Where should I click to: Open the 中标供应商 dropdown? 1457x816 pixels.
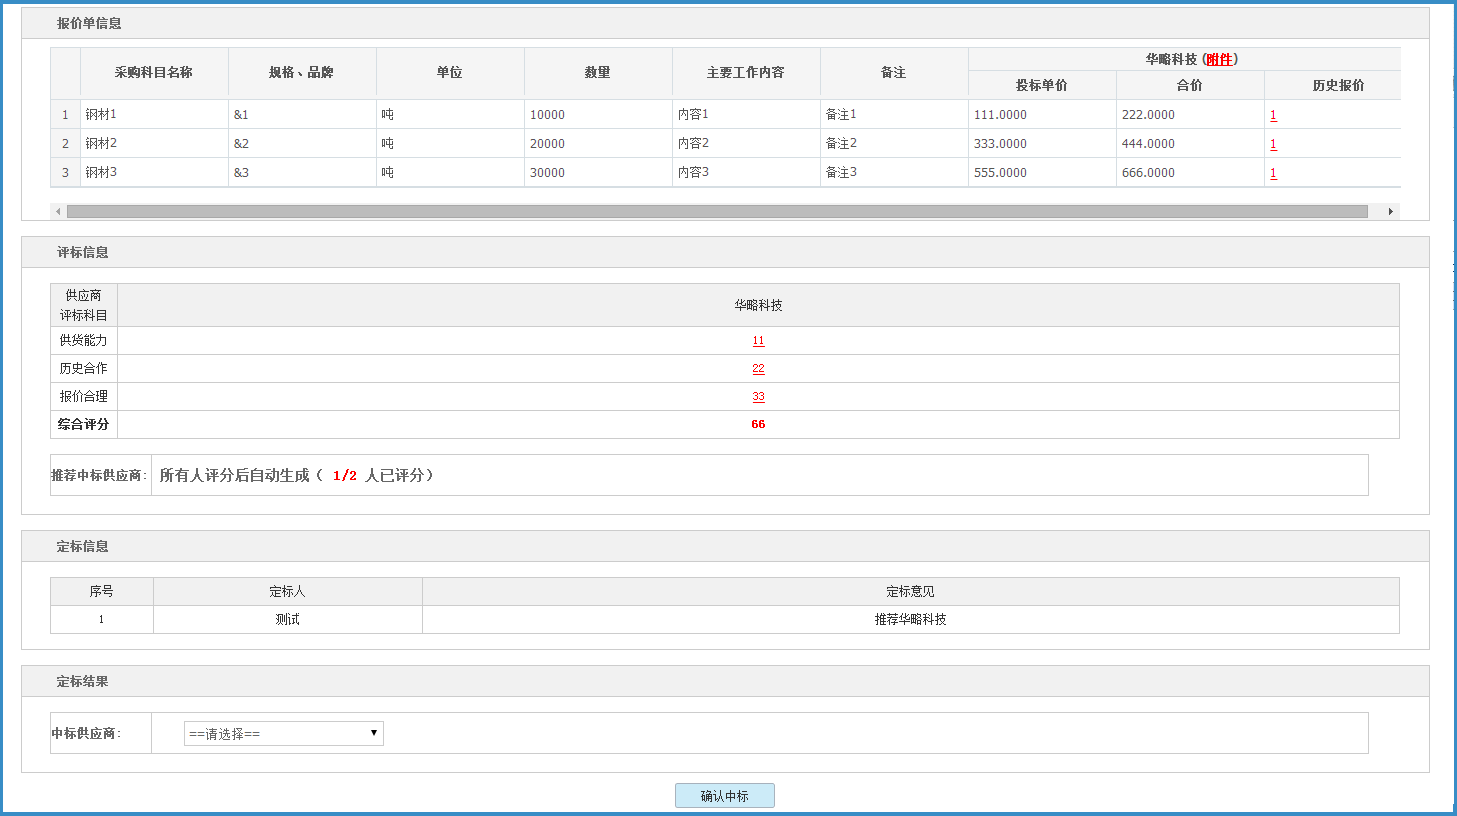coord(283,733)
